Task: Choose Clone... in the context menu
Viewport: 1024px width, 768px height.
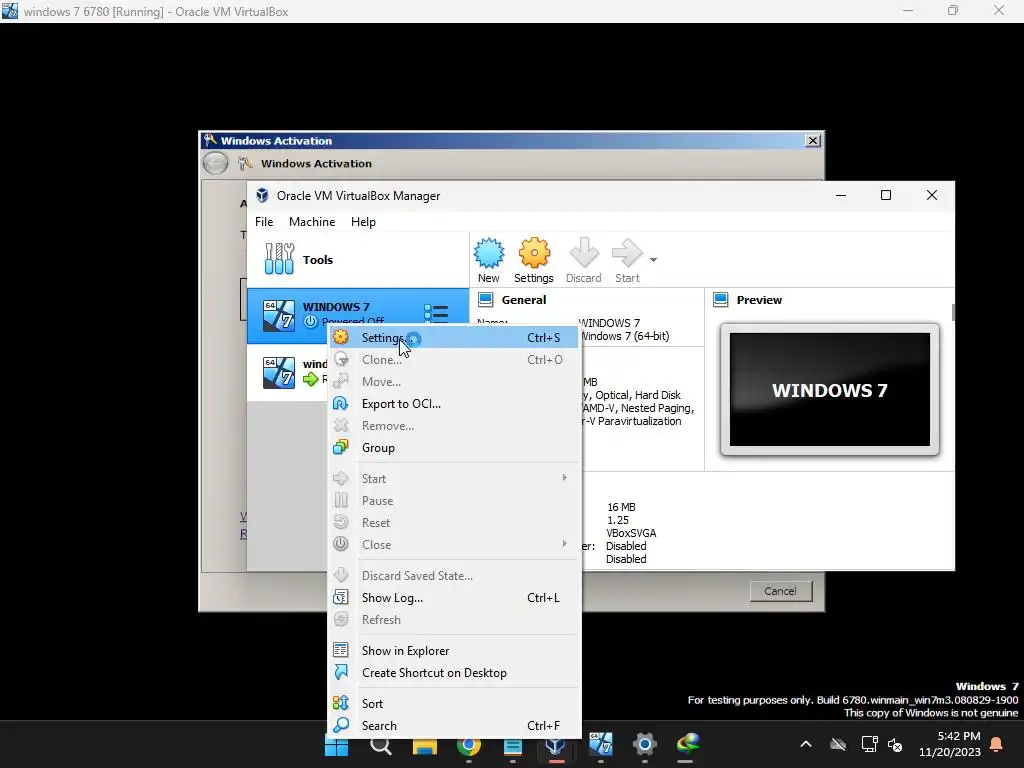Action: coord(453,360)
